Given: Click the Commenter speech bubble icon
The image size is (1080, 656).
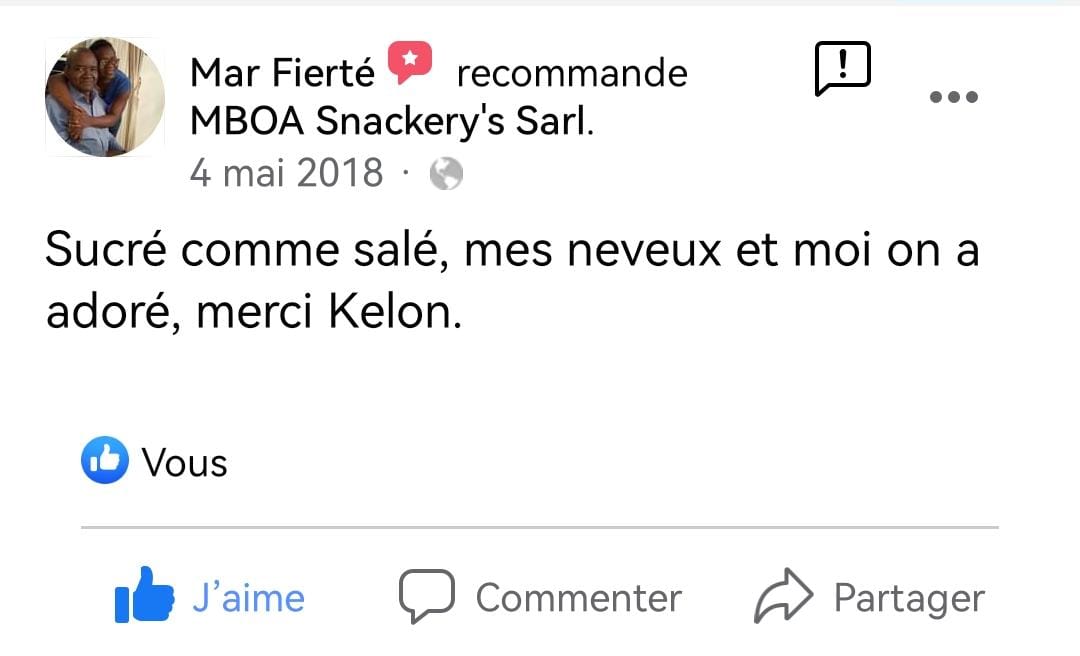Looking at the screenshot, I should [427, 597].
